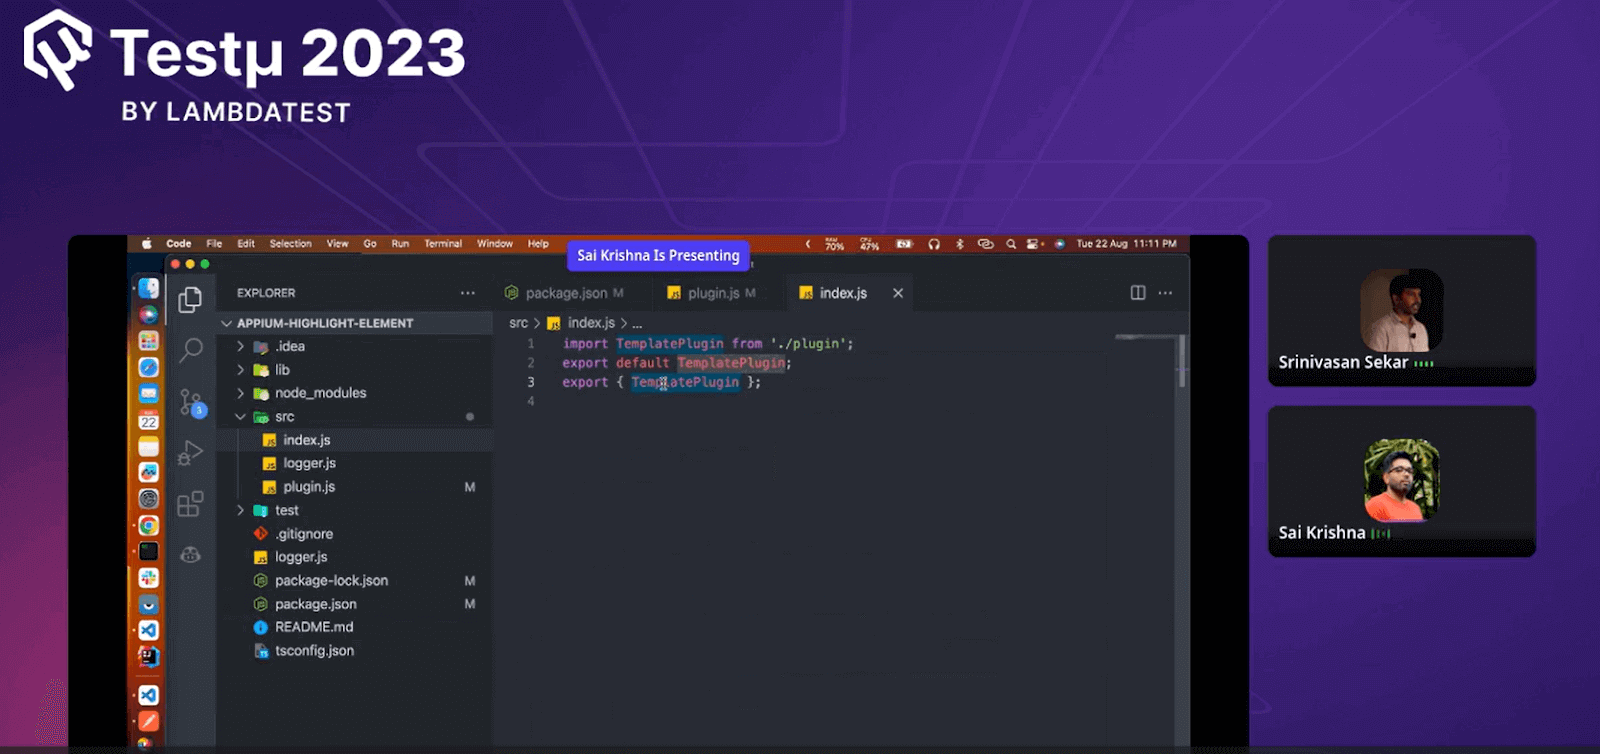This screenshot has height=754, width=1600.
Task: Click the battery icon in menu bar
Action: (904, 244)
